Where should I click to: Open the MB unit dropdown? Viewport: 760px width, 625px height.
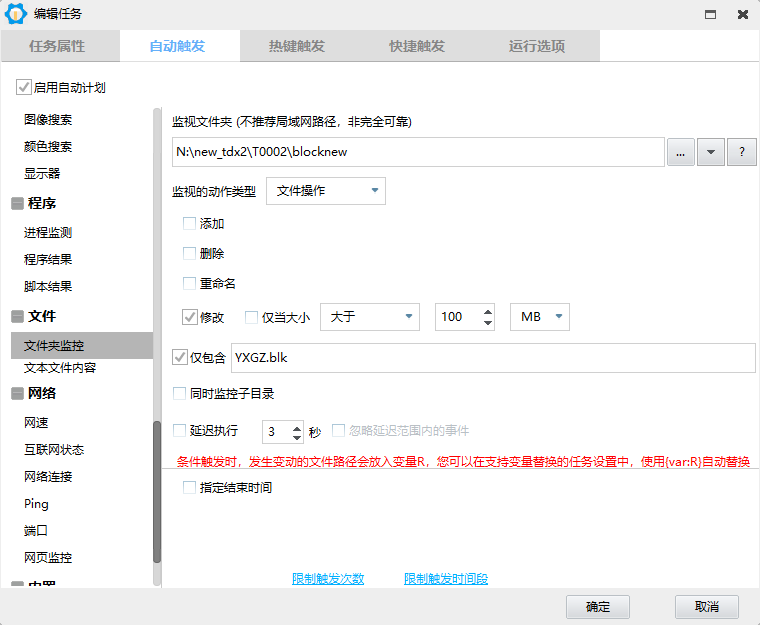539,317
